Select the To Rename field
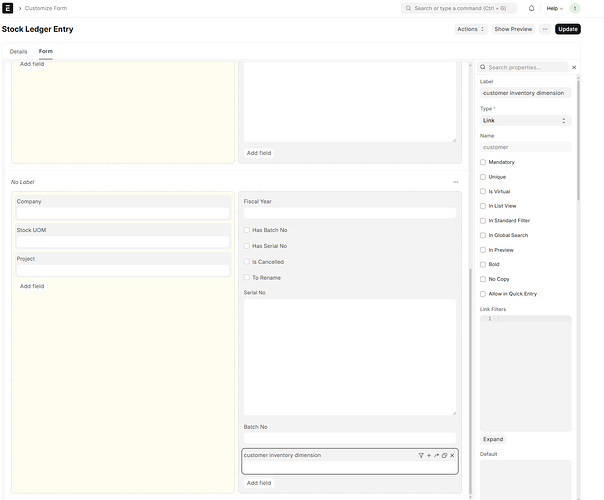Image resolution: width=604 pixels, height=500 pixels. [x=350, y=278]
